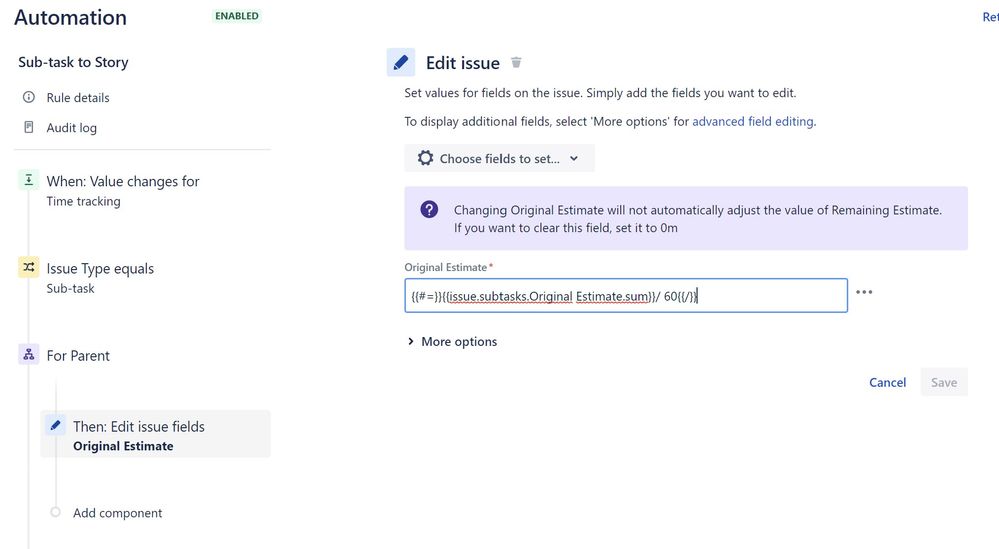Click the For Parent branch icon
Screen dimensions: 999x549
pos(29,355)
